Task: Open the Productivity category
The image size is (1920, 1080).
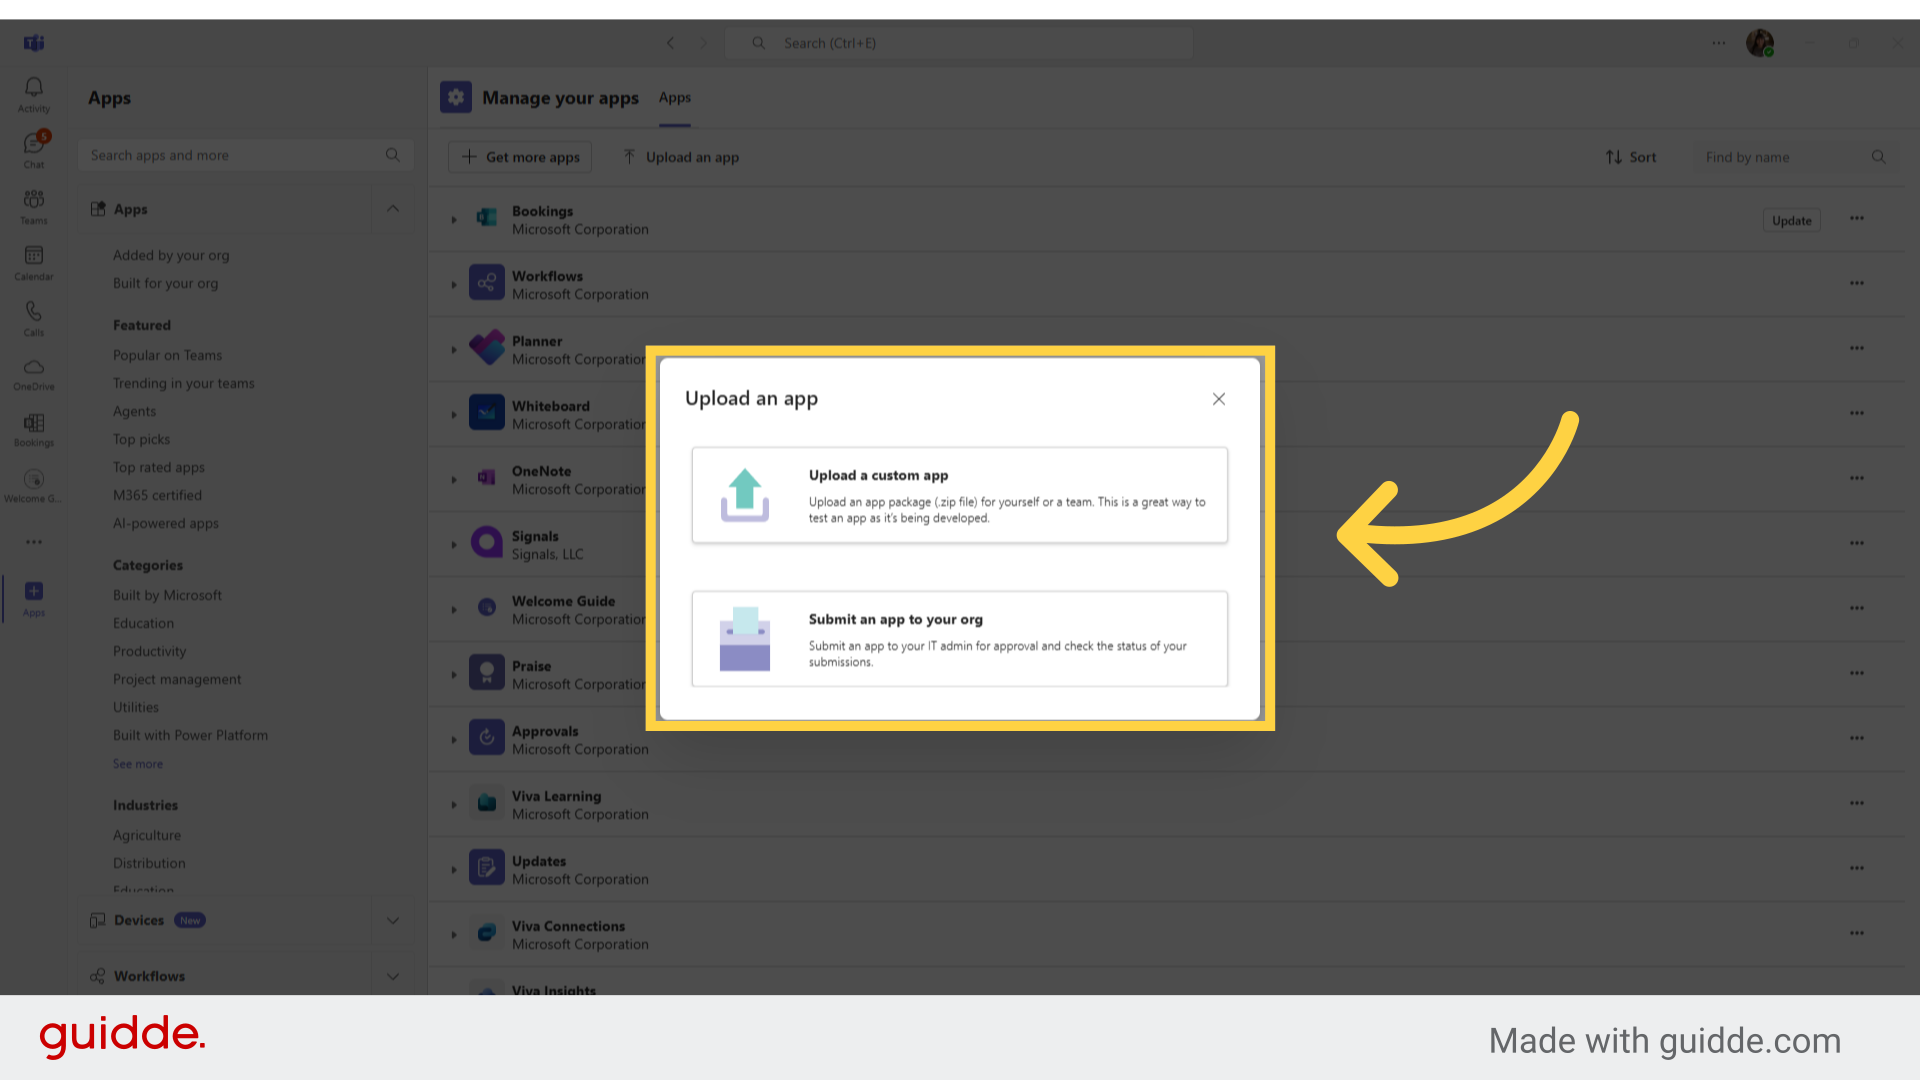Action: 149,651
